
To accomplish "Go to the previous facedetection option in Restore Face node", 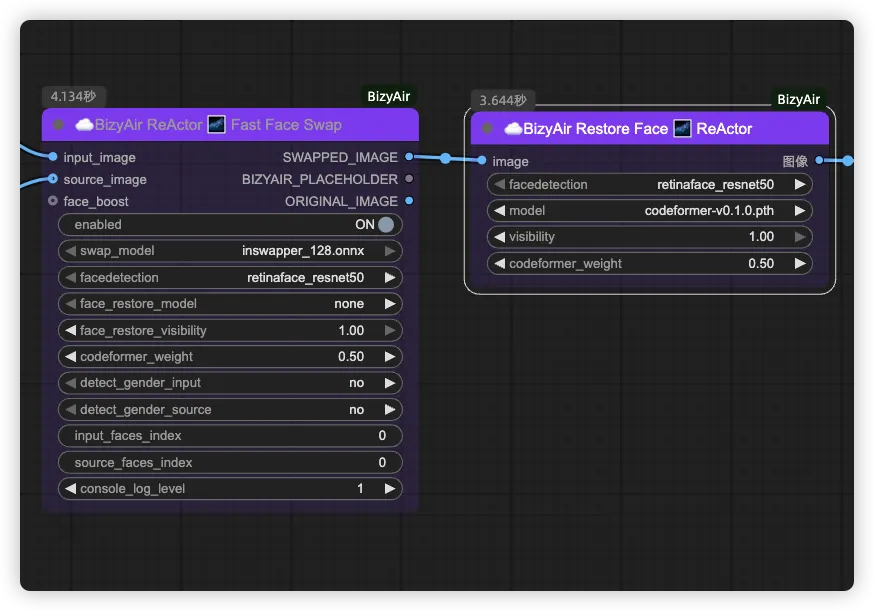I will 499,185.
